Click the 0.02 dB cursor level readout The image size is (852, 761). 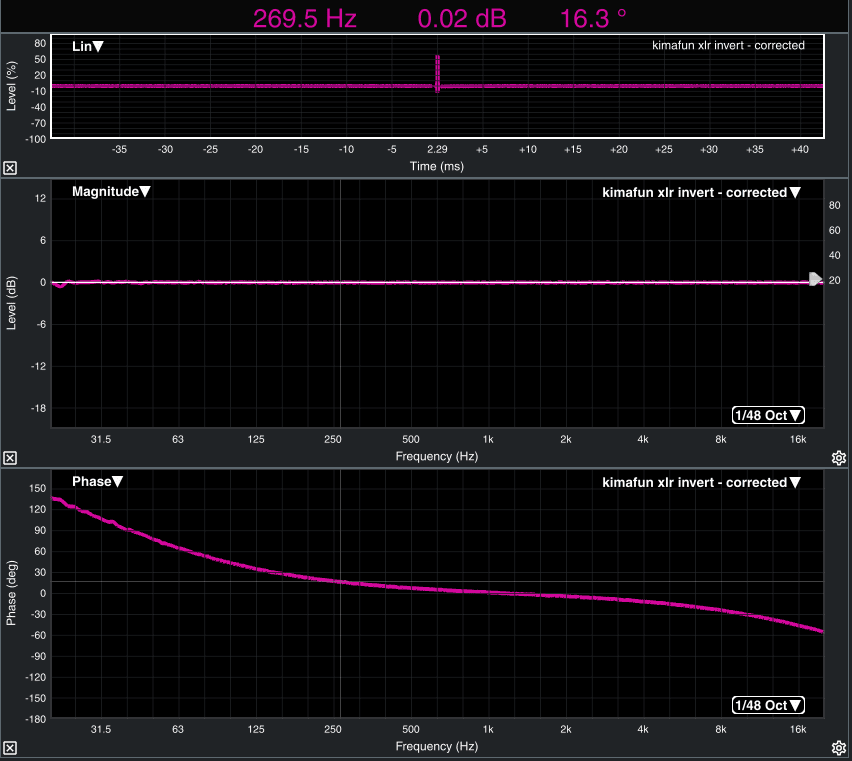(462, 18)
